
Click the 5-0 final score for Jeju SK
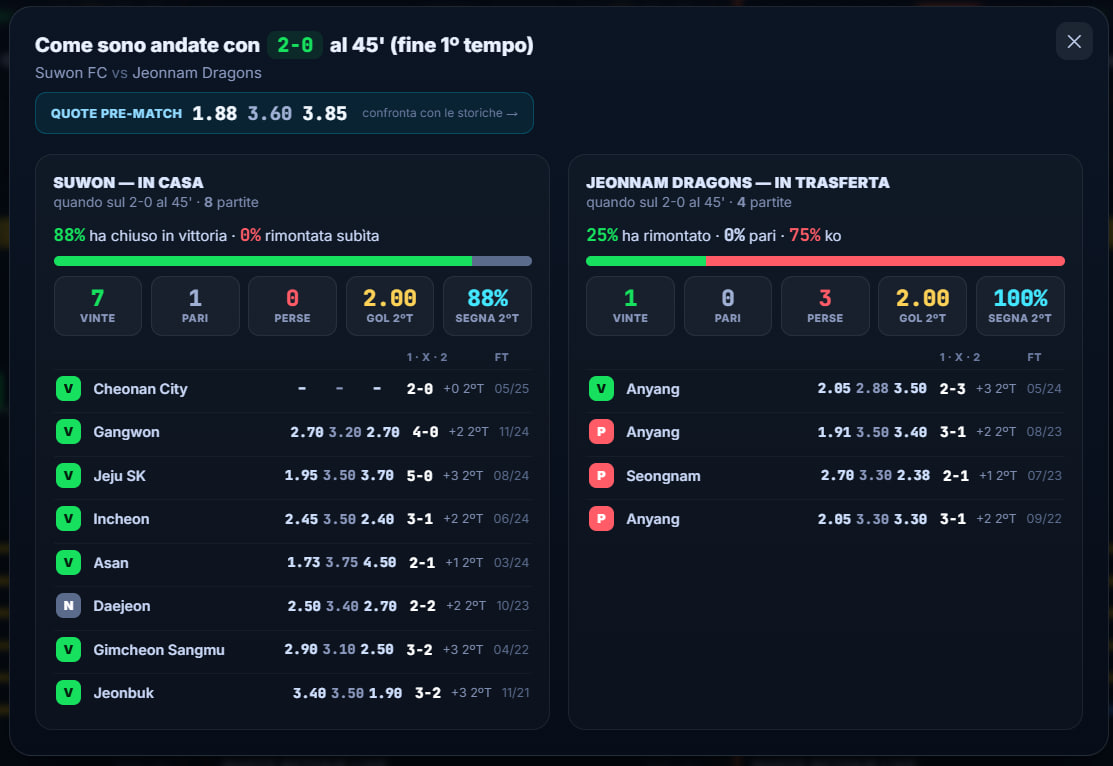tap(420, 476)
